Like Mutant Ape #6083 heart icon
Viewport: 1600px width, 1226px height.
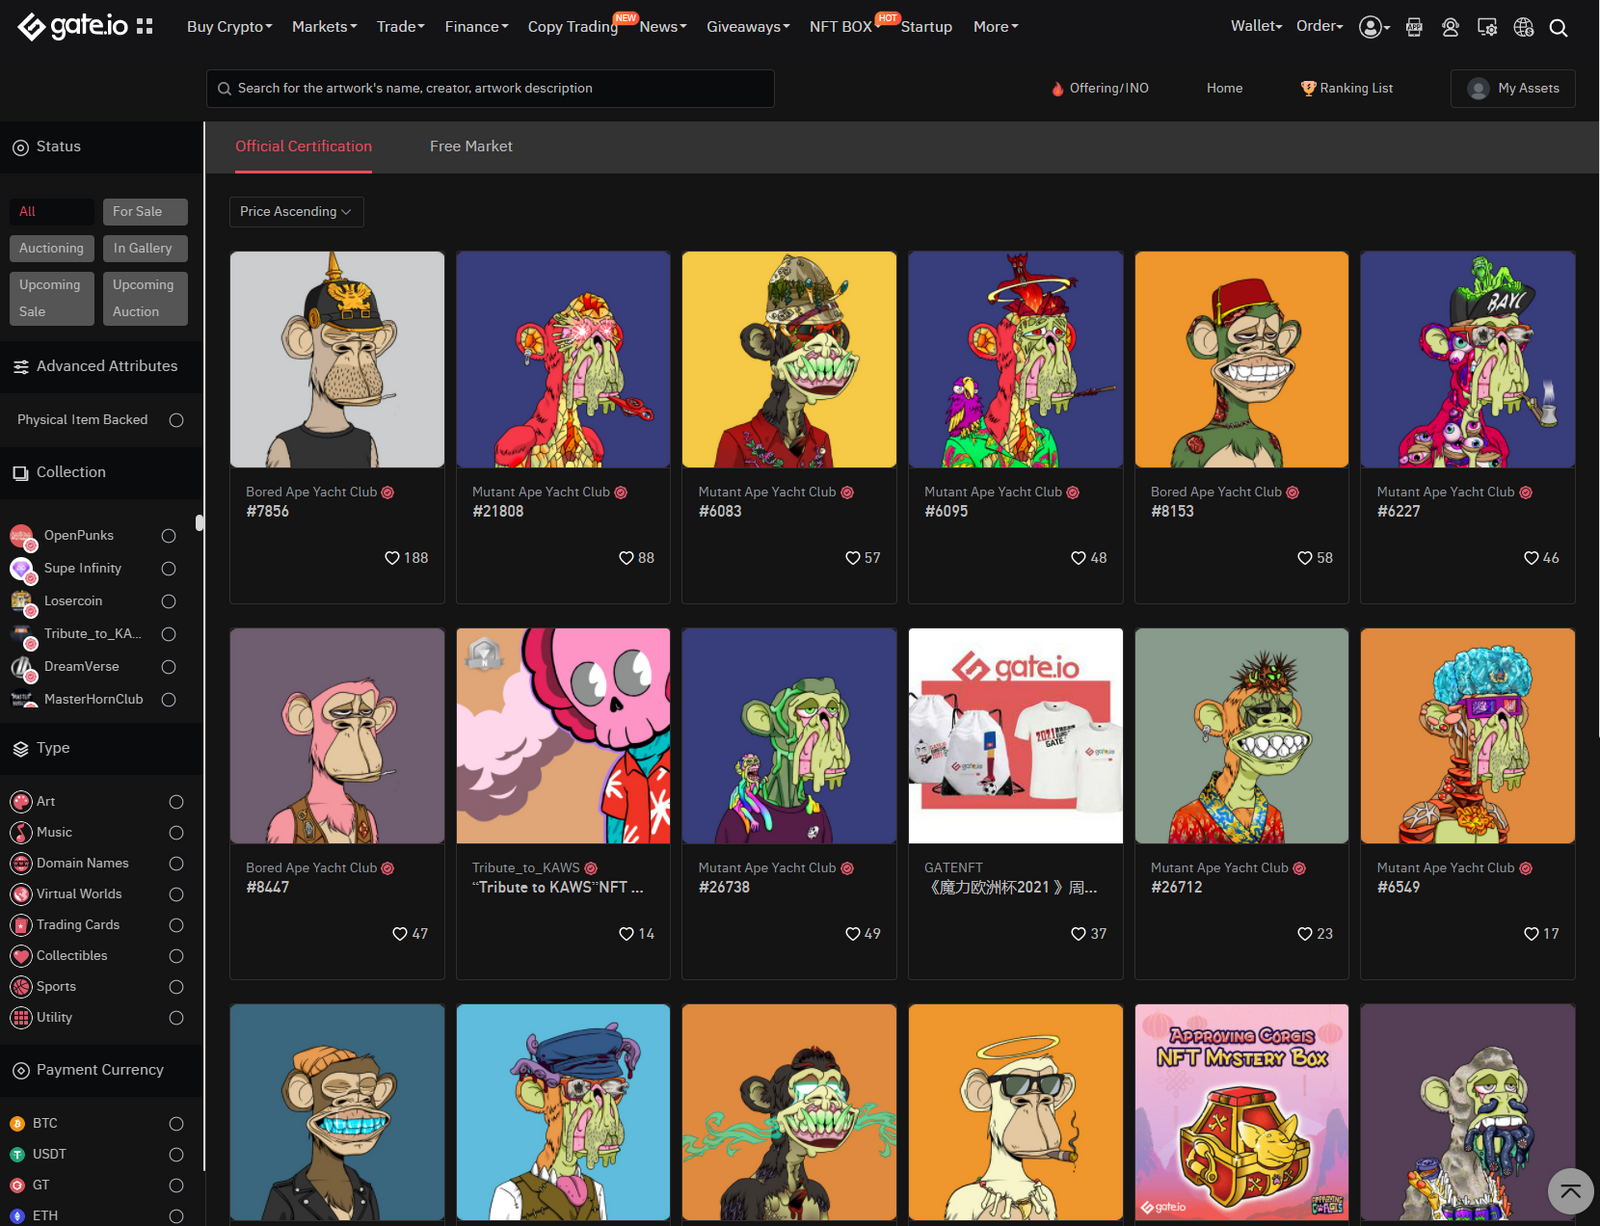click(852, 558)
